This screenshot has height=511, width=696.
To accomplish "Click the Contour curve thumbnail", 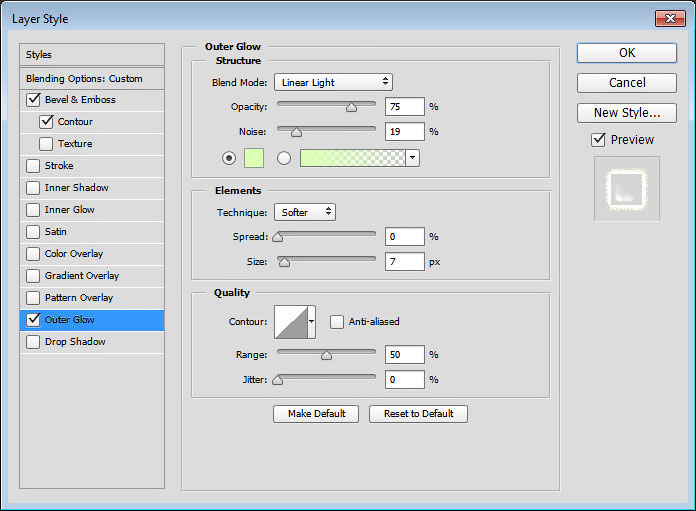I will 291,322.
